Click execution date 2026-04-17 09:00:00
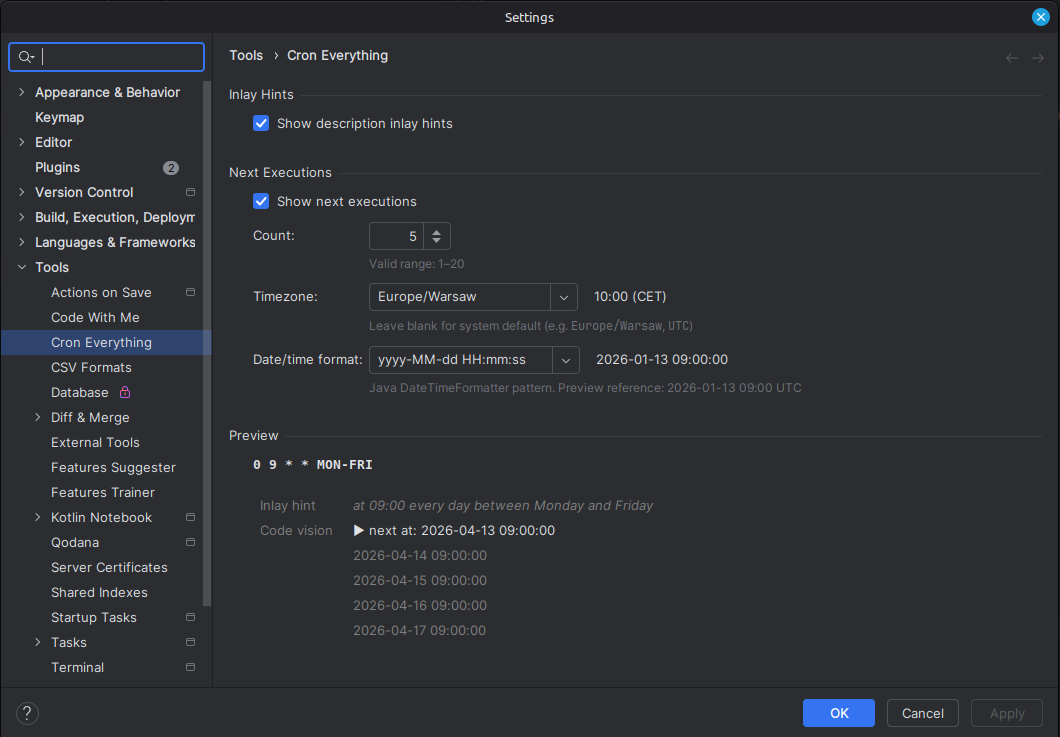Viewport: 1060px width, 737px height. point(420,630)
